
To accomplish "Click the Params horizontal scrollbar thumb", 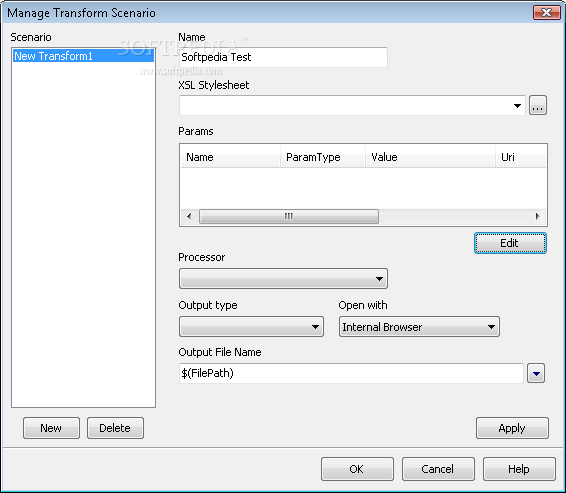I will pos(289,217).
